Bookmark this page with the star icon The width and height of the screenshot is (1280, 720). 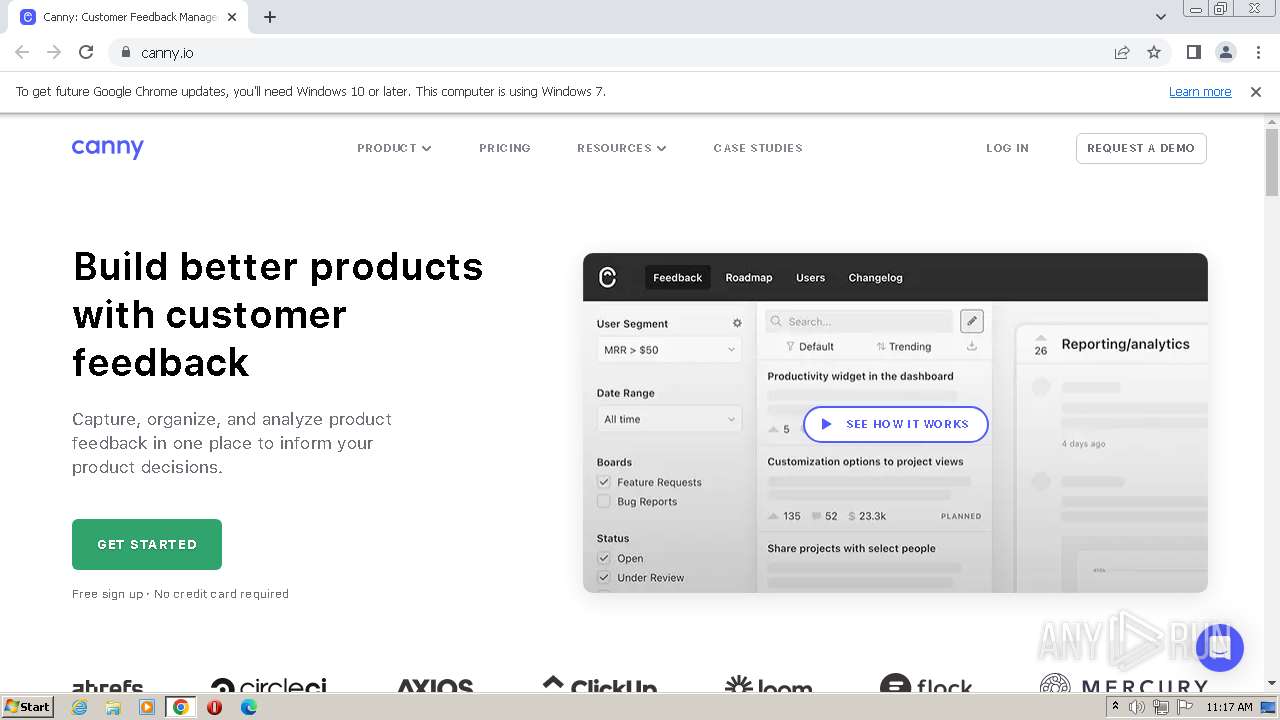pyautogui.click(x=1154, y=52)
